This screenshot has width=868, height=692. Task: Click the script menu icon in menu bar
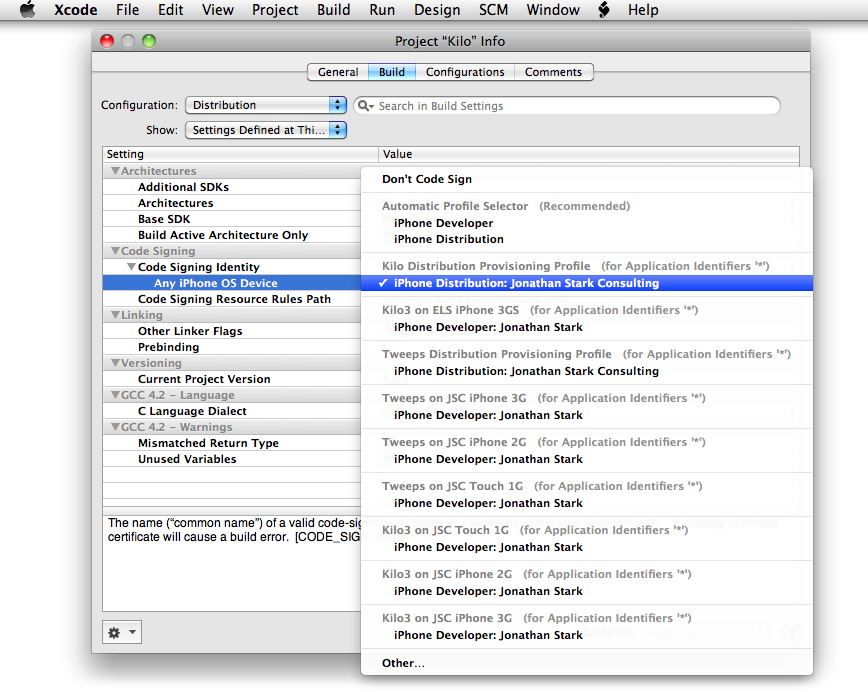tap(604, 10)
